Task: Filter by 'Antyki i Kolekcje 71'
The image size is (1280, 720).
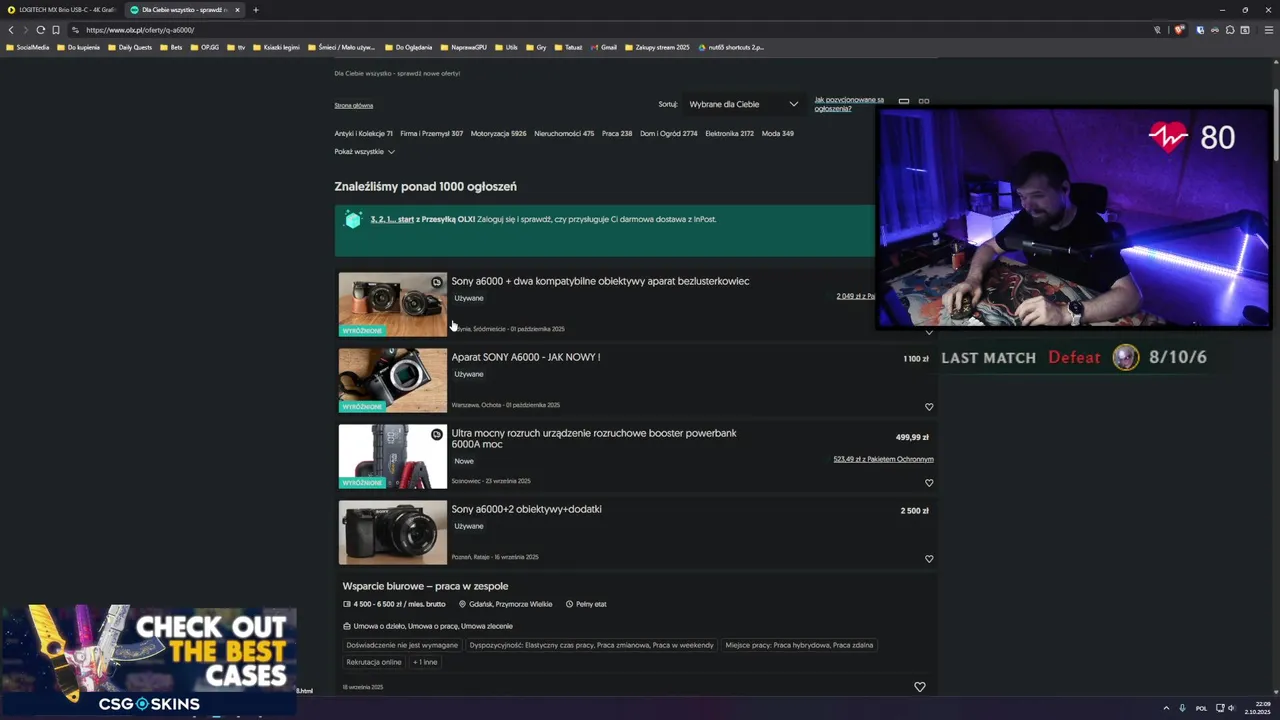Action: click(363, 133)
